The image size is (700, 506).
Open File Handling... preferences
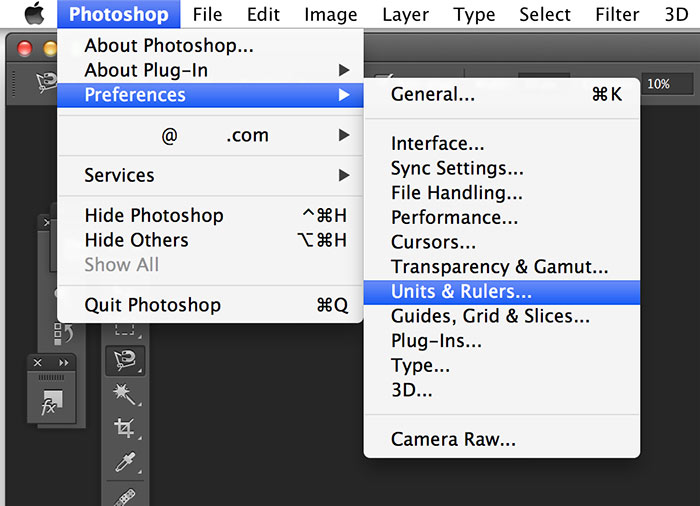(502, 192)
